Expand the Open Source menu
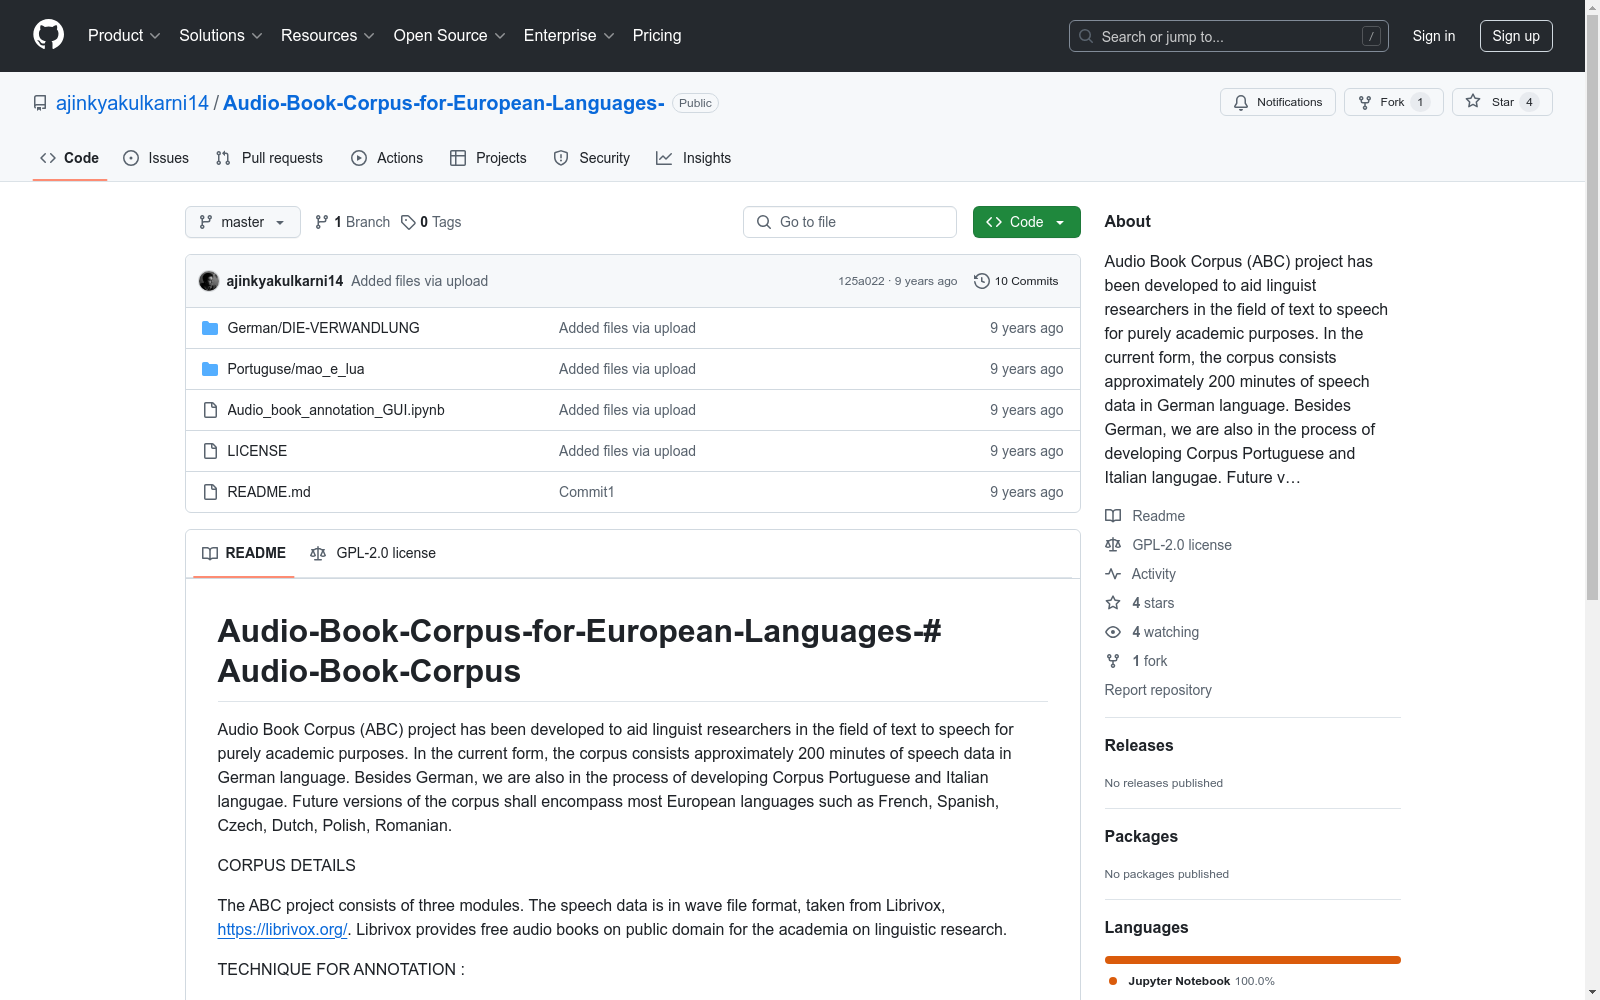 pos(450,36)
